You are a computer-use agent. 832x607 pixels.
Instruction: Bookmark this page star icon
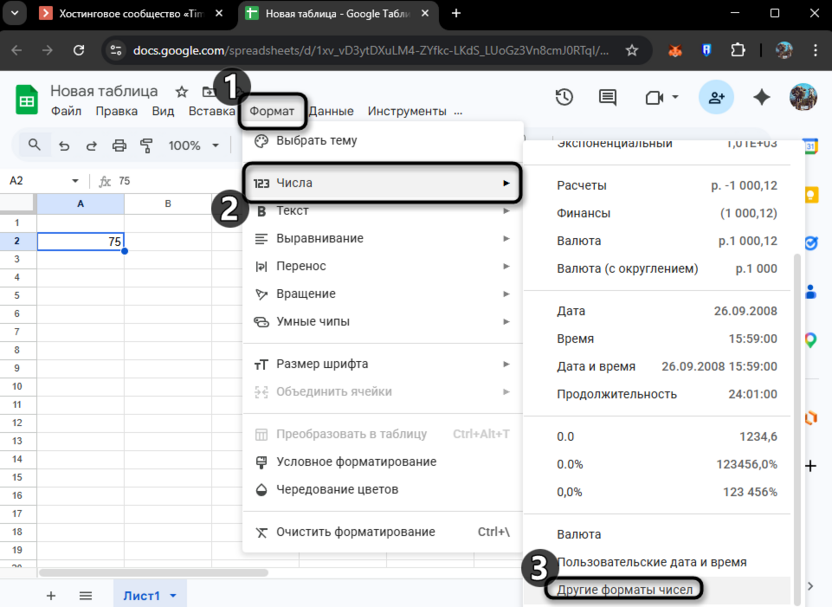tap(631, 50)
